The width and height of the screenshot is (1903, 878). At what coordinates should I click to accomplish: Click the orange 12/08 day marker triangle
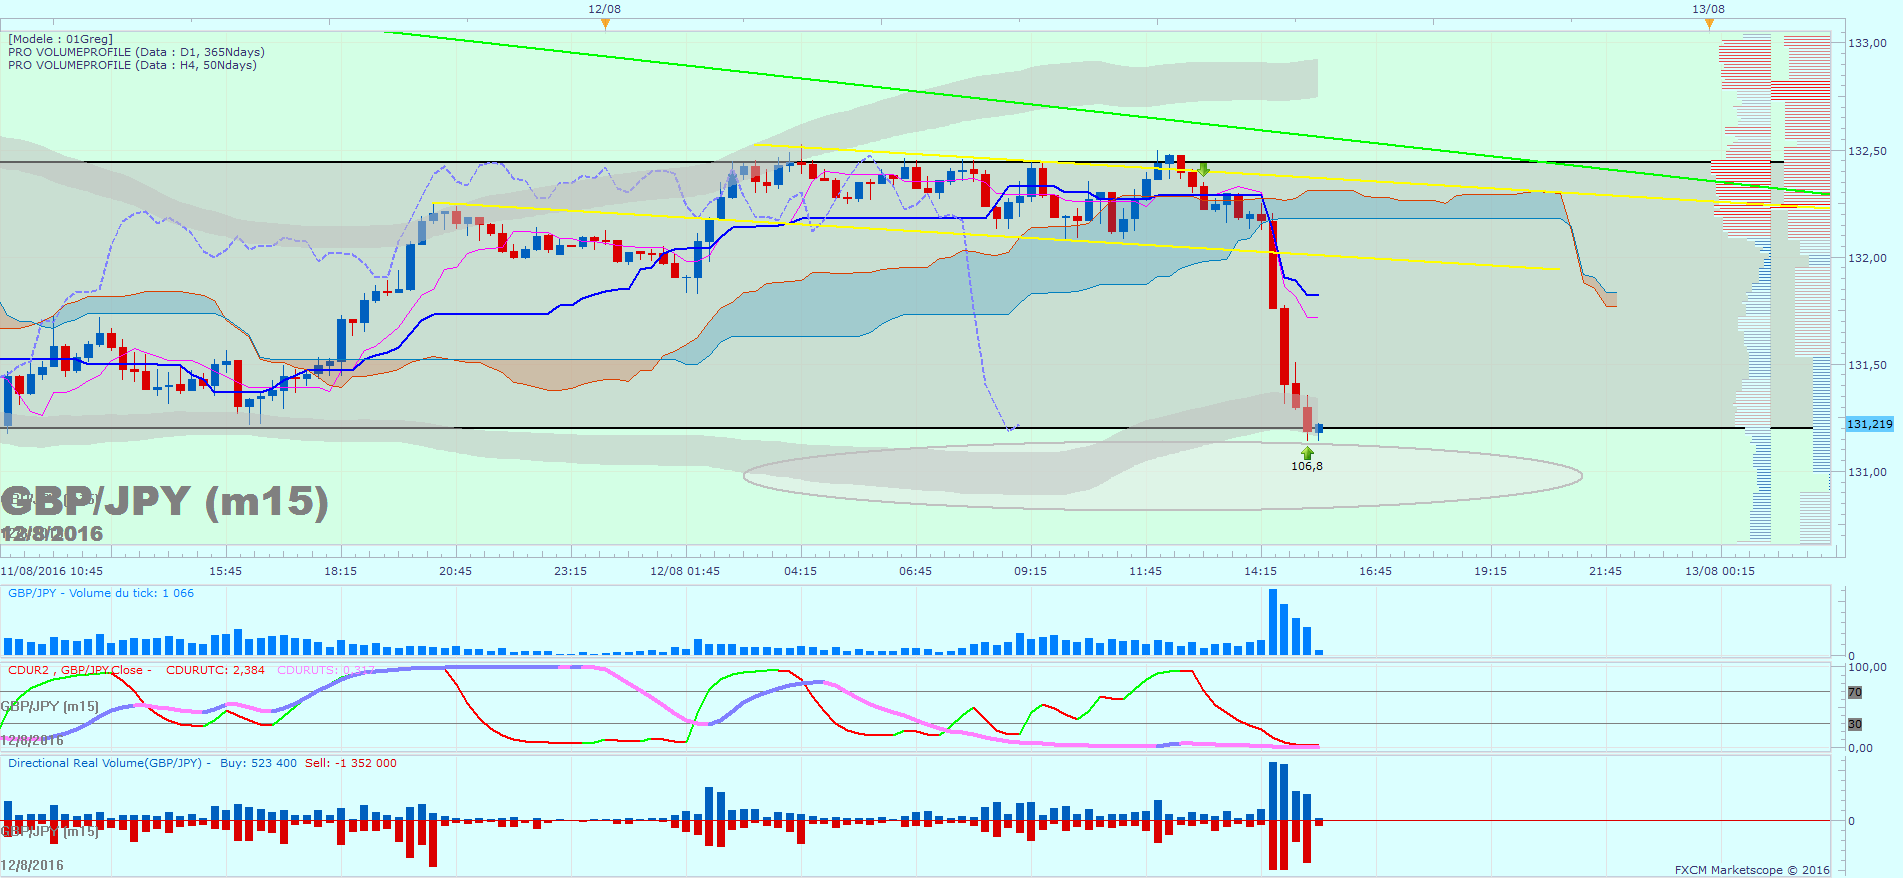[605, 24]
